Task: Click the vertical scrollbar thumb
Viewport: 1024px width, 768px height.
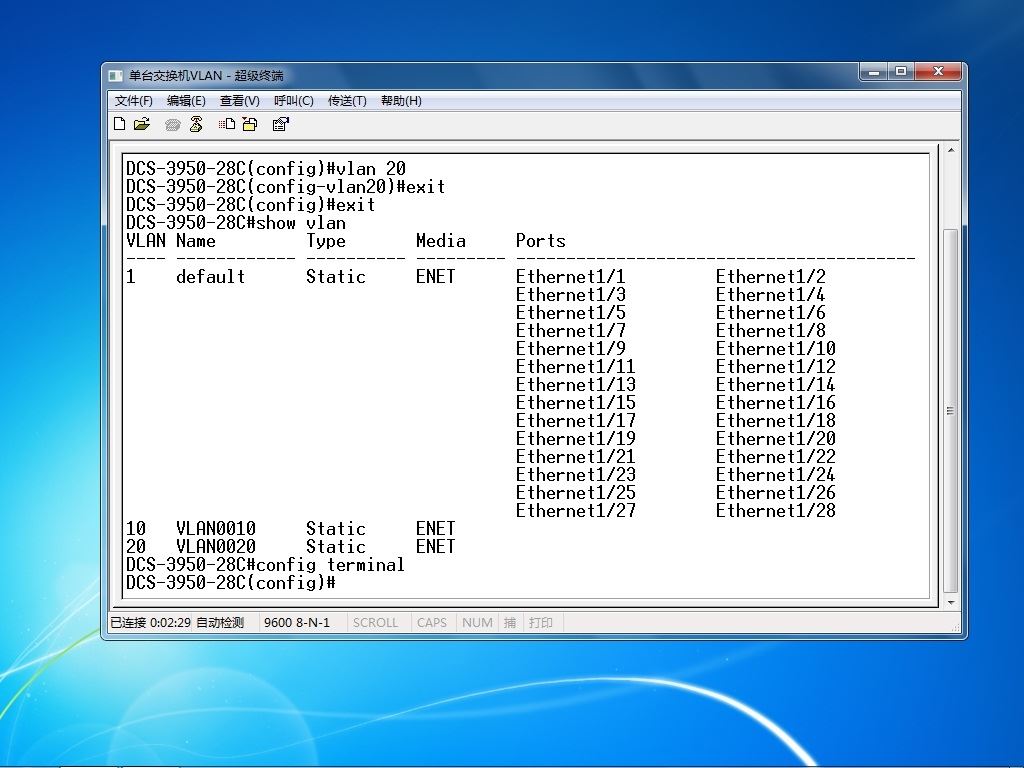Action: pyautogui.click(x=951, y=411)
